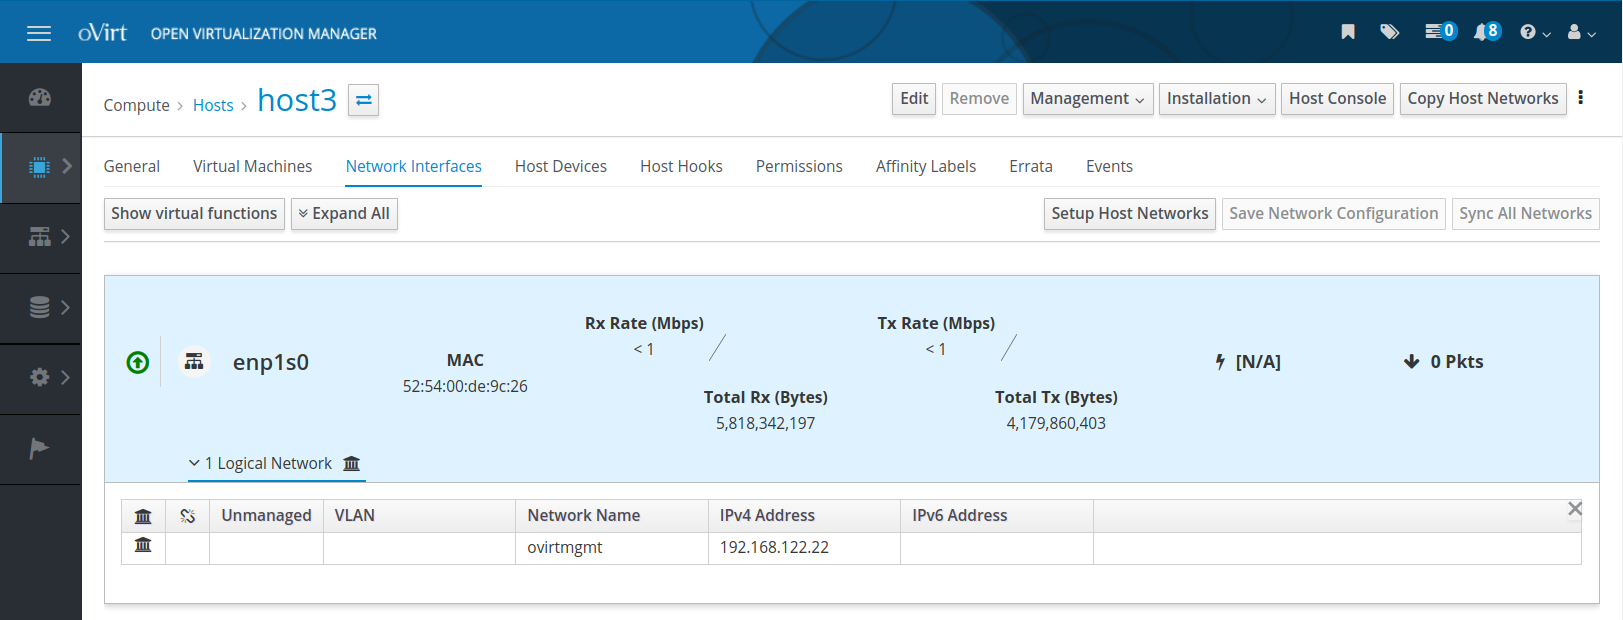Switch to the Virtual Machines tab

(x=252, y=167)
